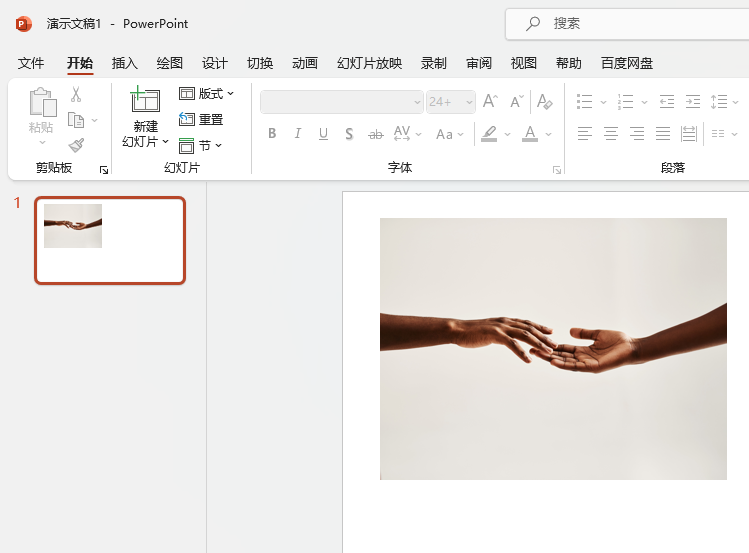The image size is (749, 553).
Task: Increase font size with larger A icon
Action: tap(490, 101)
